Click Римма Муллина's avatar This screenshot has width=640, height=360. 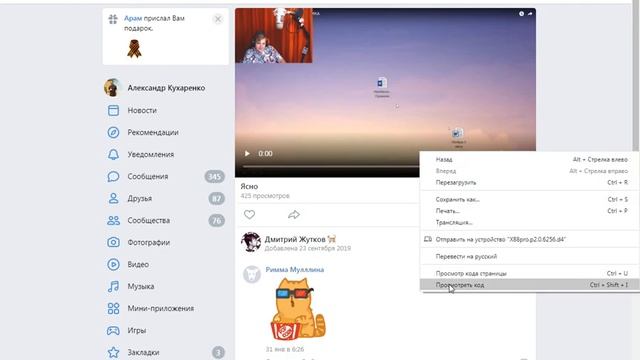click(252, 274)
